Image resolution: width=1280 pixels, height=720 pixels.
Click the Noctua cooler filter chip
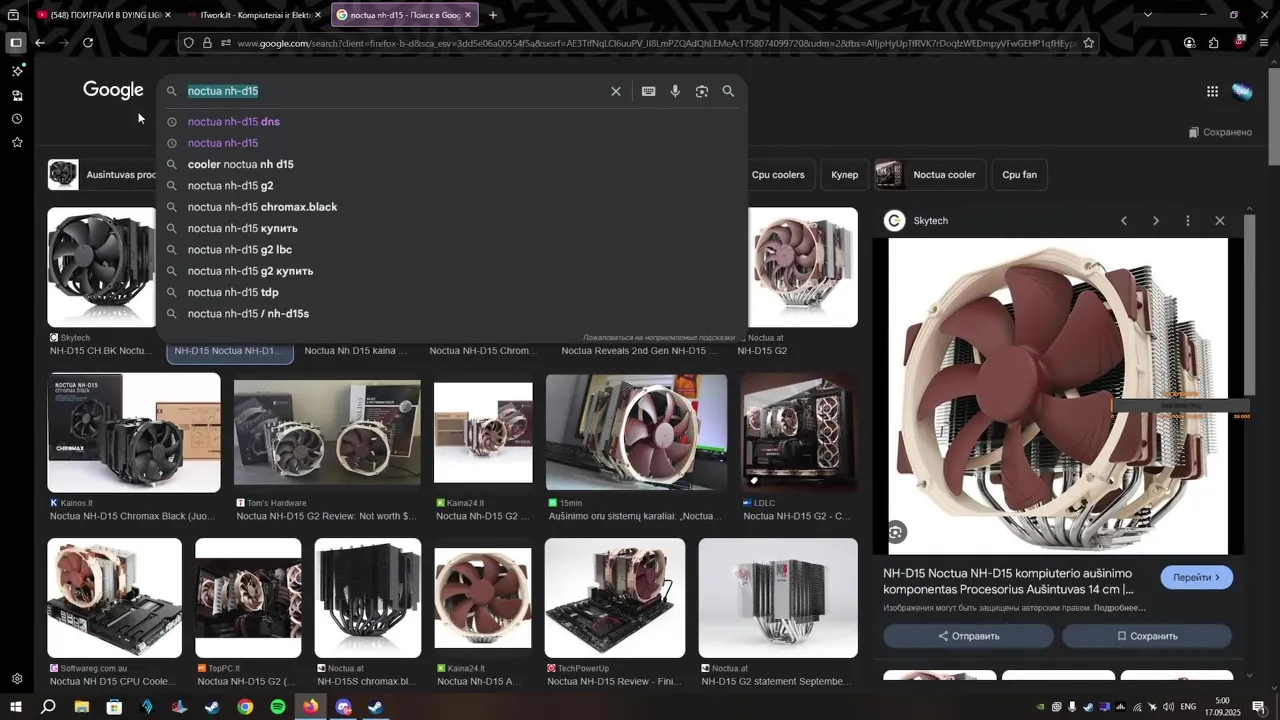tap(930, 175)
